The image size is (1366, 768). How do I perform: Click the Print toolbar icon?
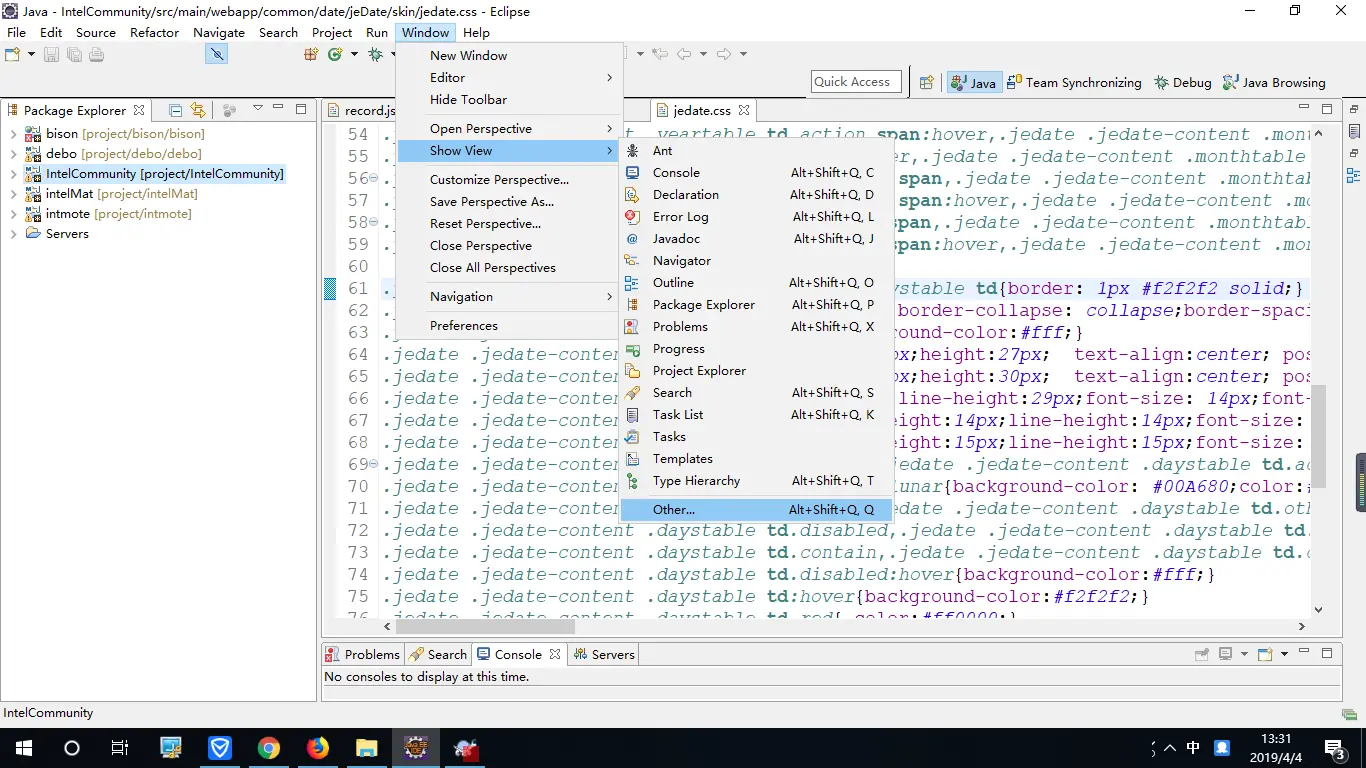pyautogui.click(x=96, y=54)
